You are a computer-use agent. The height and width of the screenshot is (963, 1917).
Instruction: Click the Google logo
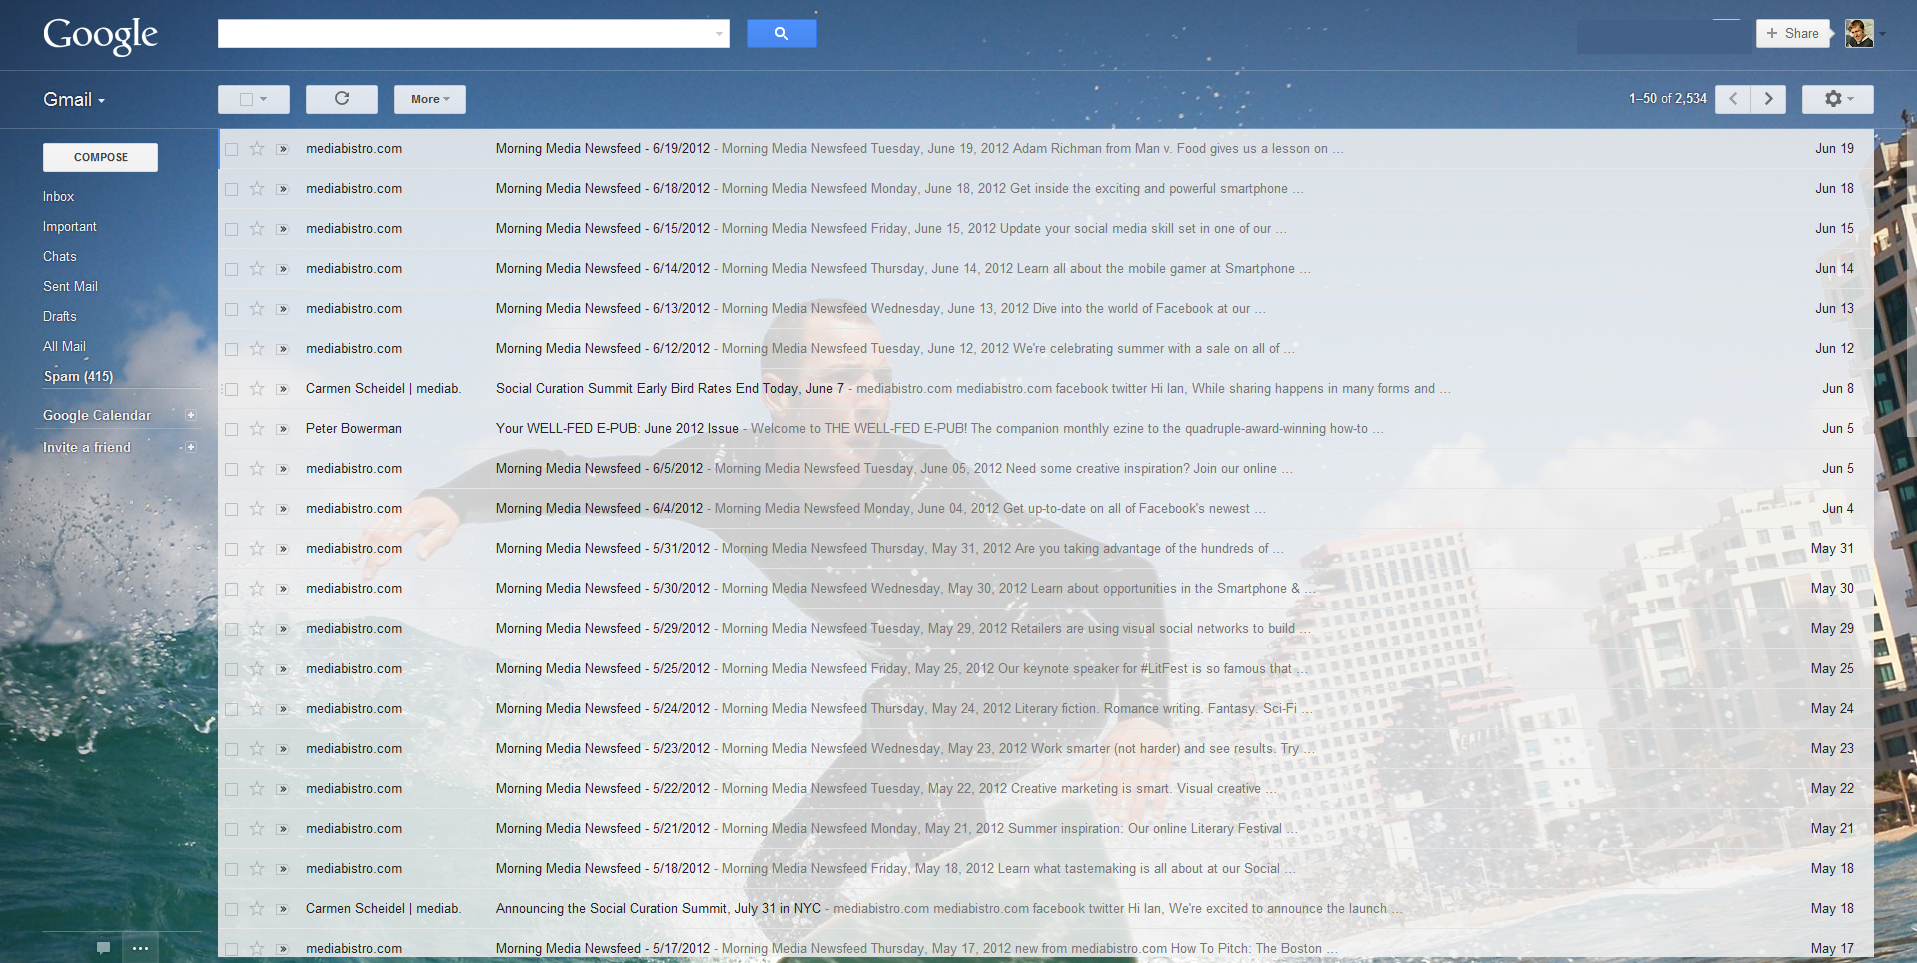pyautogui.click(x=100, y=35)
